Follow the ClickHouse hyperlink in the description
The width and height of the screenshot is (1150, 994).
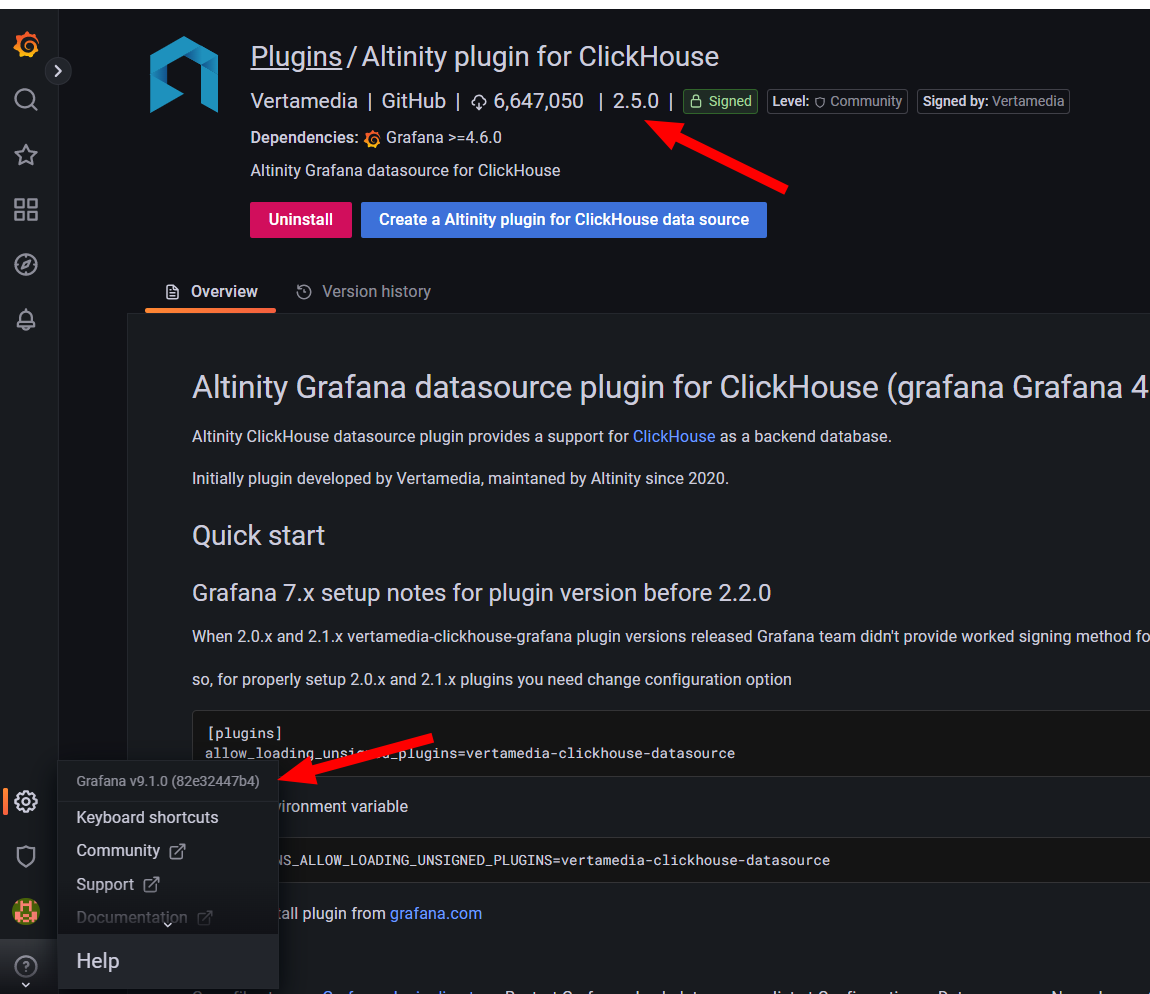[x=674, y=436]
